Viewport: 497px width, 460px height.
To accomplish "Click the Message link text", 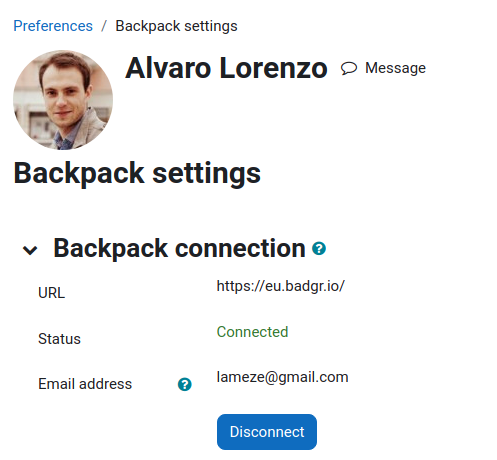I will point(395,68).
